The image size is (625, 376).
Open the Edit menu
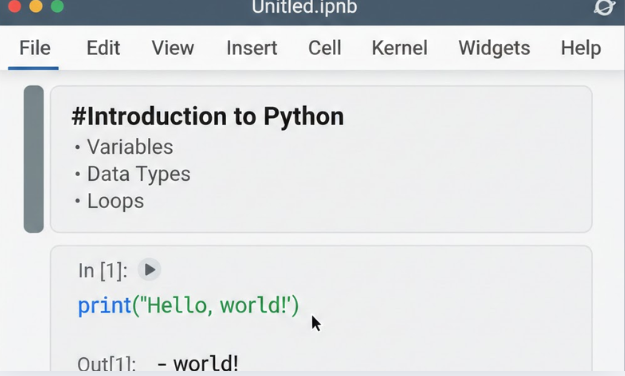pyautogui.click(x=103, y=48)
